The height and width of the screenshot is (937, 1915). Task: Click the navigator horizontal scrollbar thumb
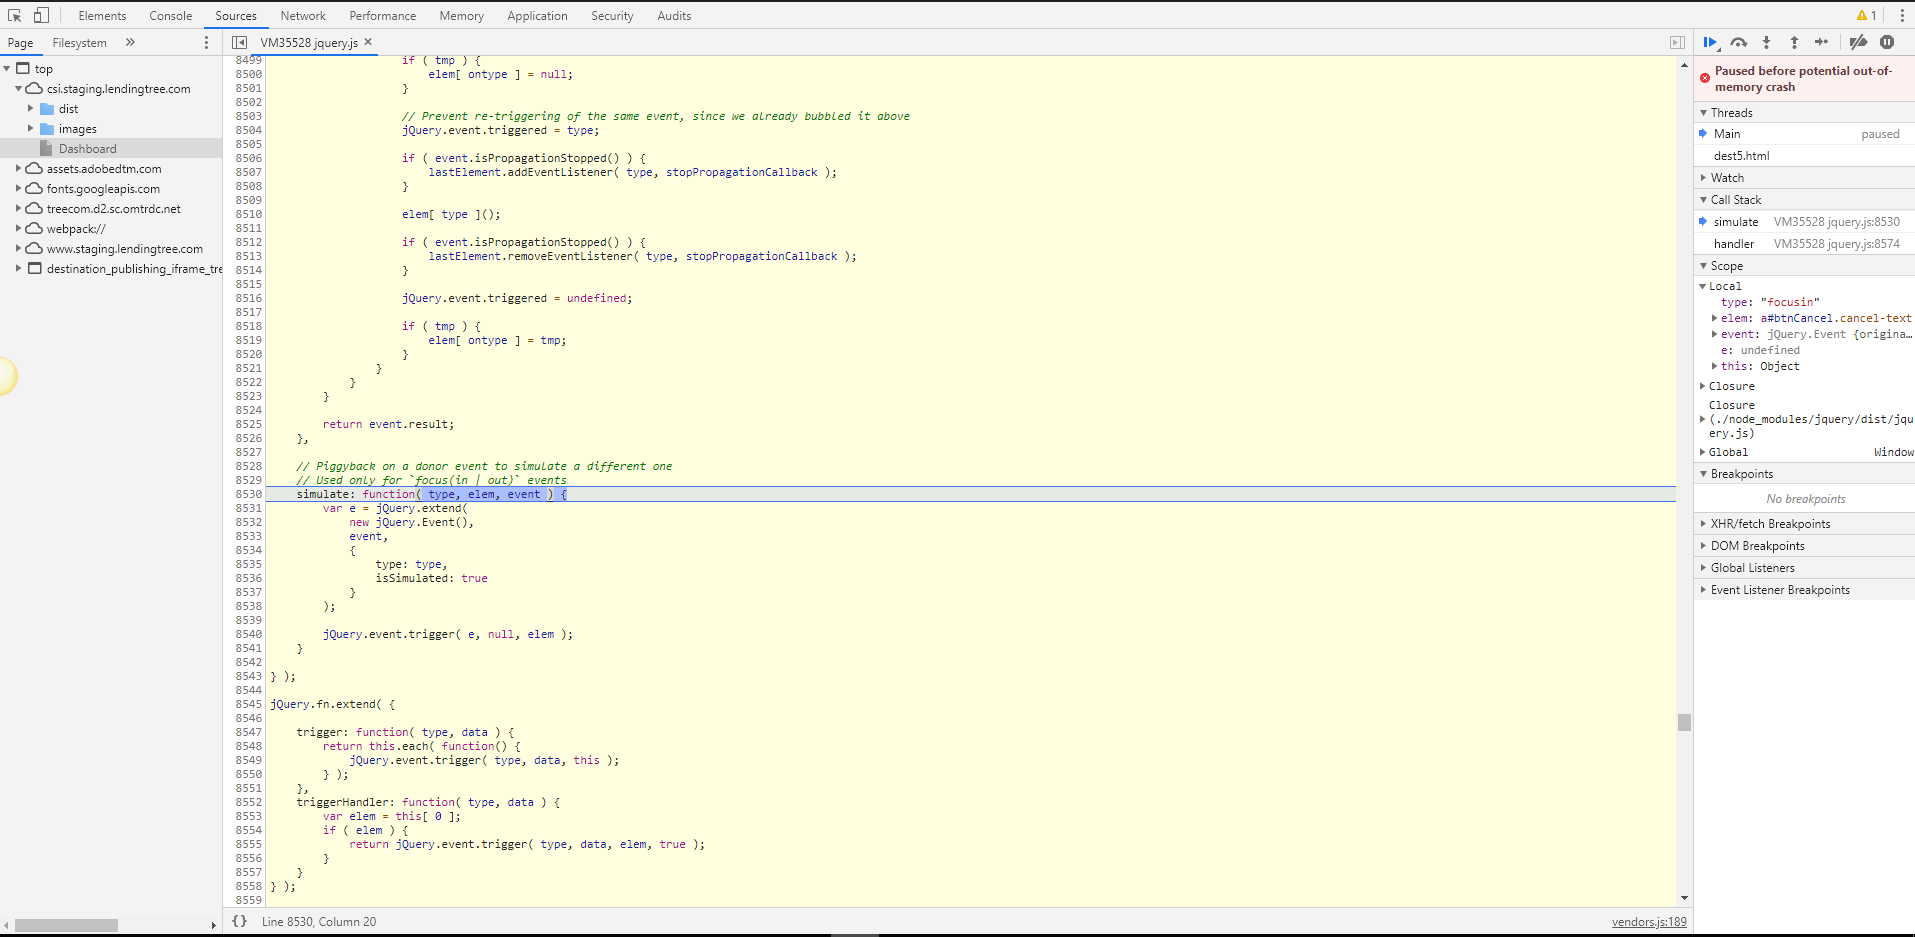click(x=66, y=925)
